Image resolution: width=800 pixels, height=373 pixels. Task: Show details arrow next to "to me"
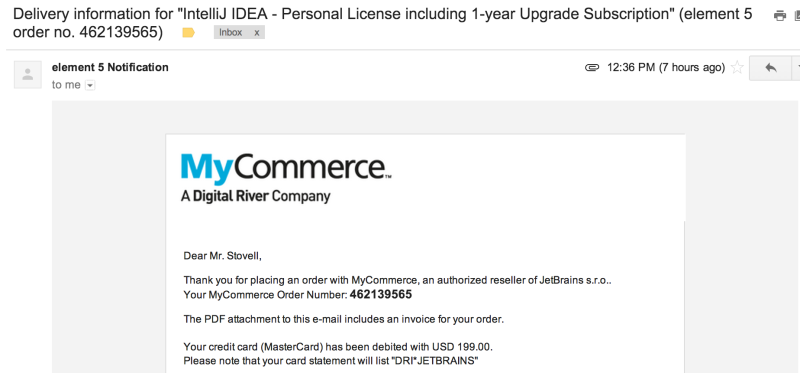[90, 86]
